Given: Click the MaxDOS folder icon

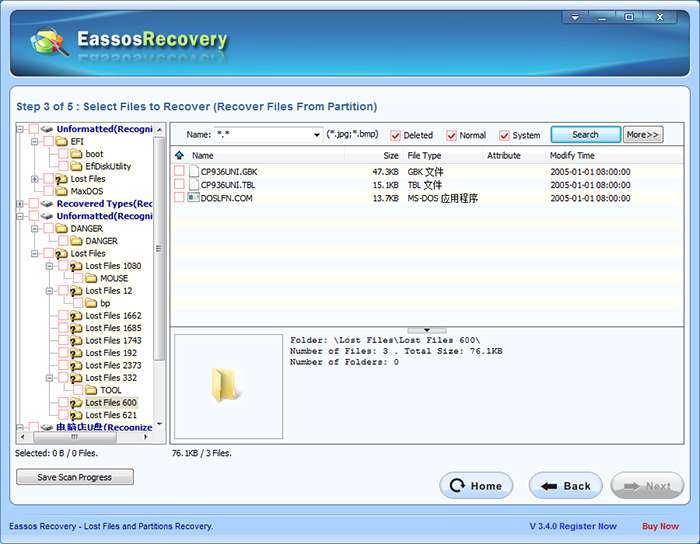Looking at the screenshot, I should [61, 191].
